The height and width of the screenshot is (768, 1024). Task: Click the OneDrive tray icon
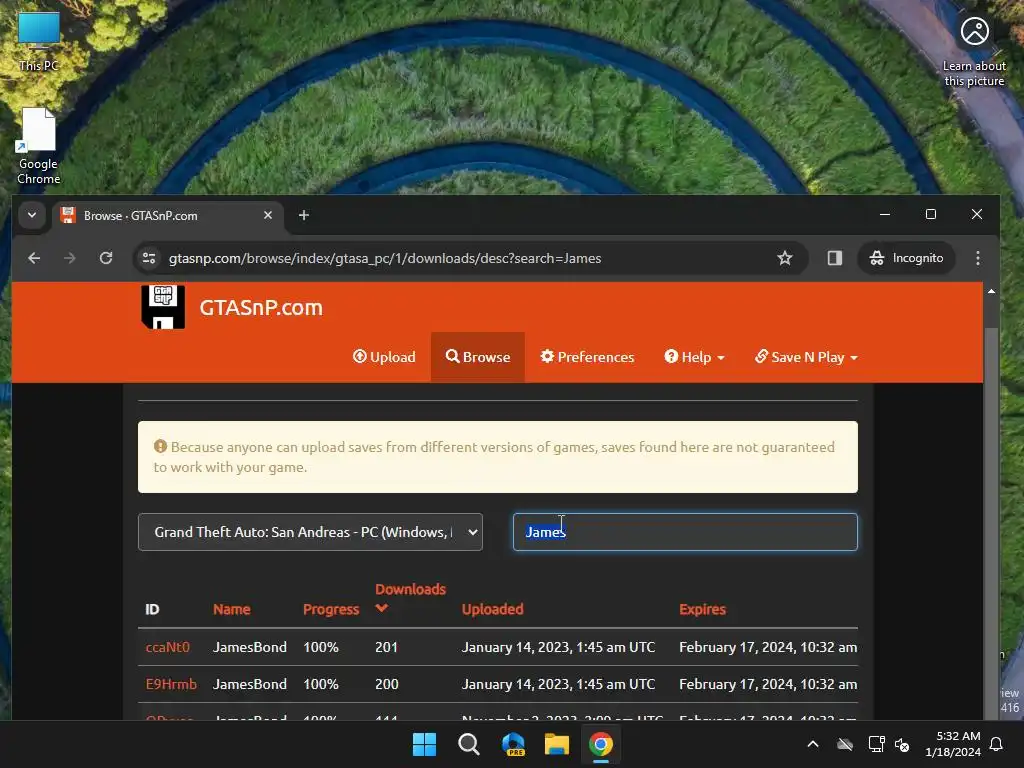(x=845, y=744)
